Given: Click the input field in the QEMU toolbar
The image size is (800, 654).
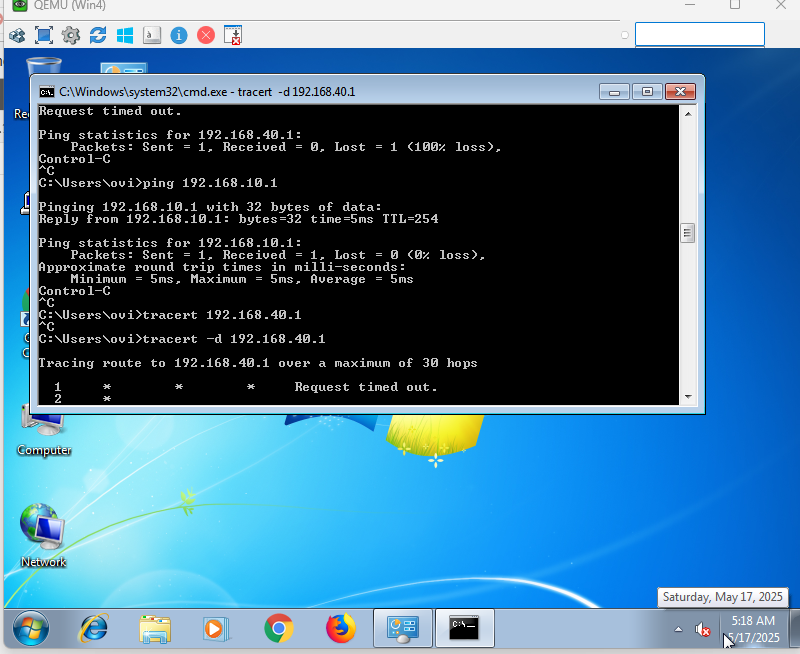Looking at the screenshot, I should coord(699,34).
